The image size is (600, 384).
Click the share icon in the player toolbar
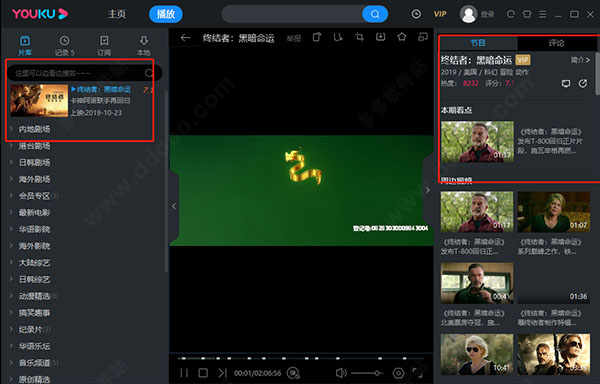point(316,37)
